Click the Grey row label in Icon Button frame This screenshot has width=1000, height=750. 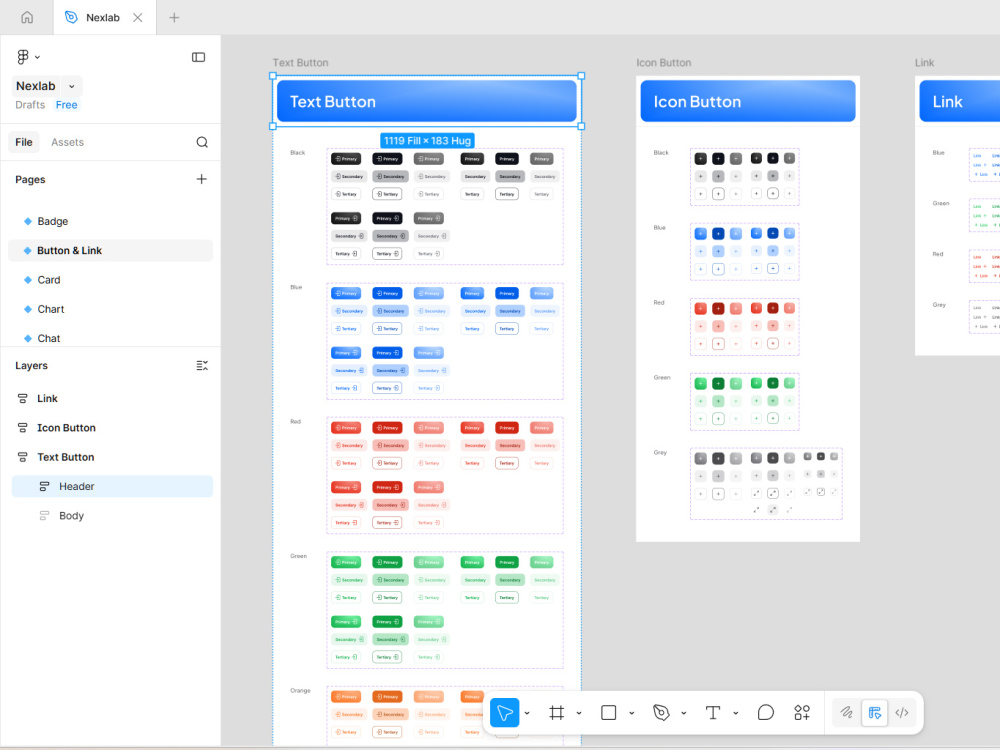[x=660, y=452]
